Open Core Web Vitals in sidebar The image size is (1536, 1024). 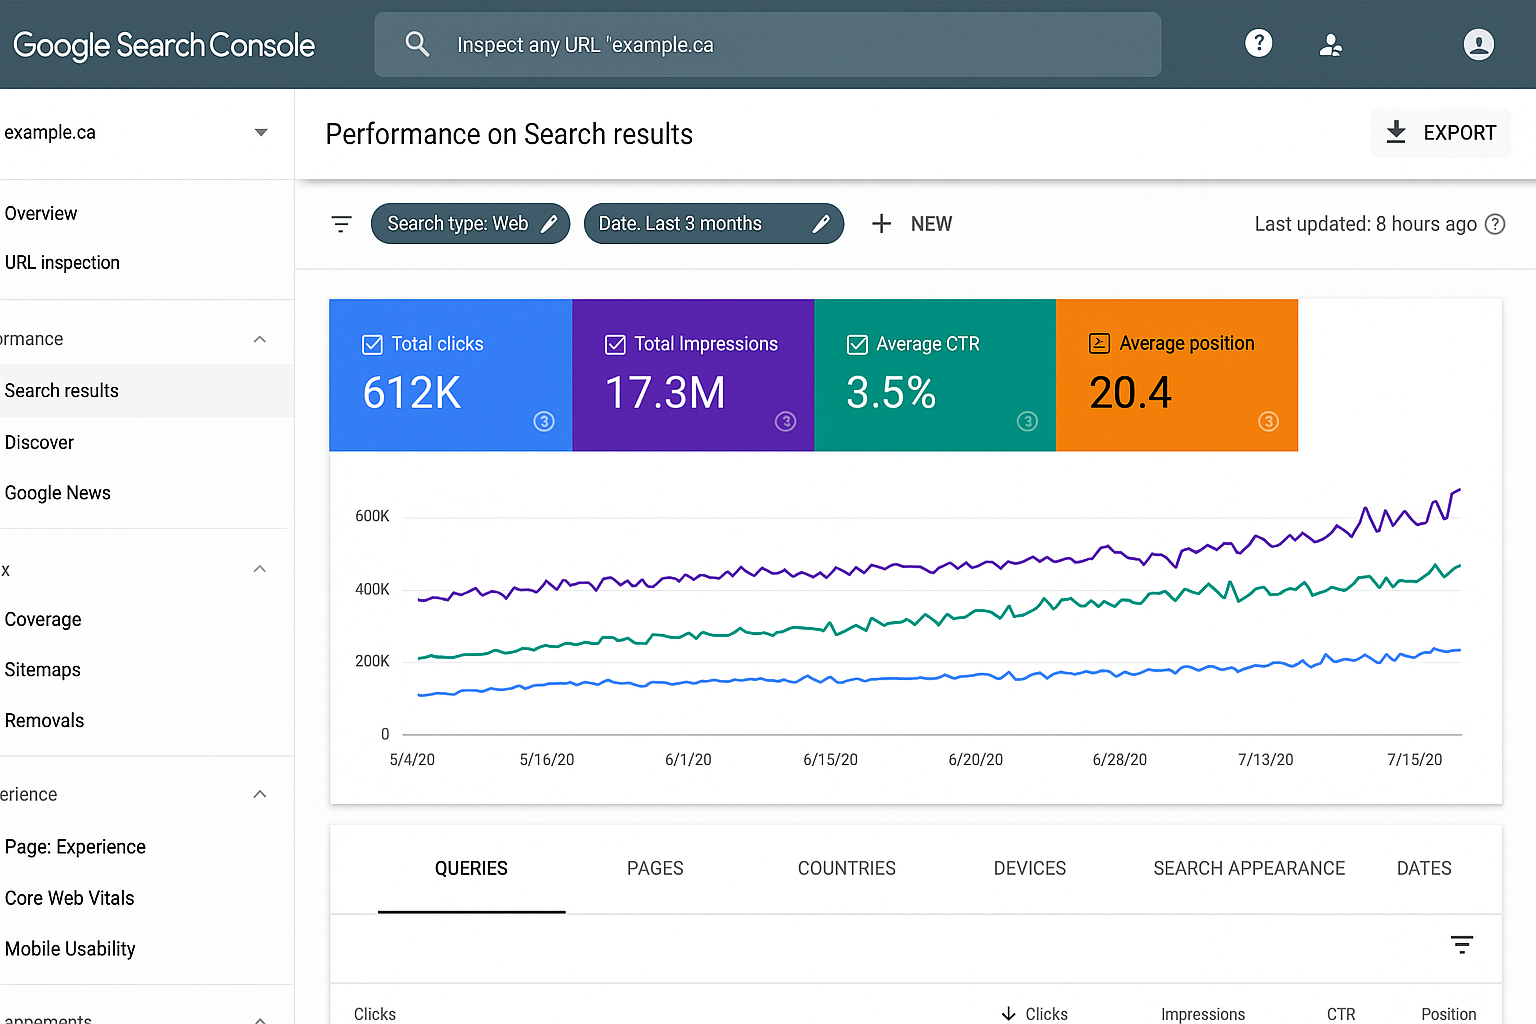click(x=70, y=898)
